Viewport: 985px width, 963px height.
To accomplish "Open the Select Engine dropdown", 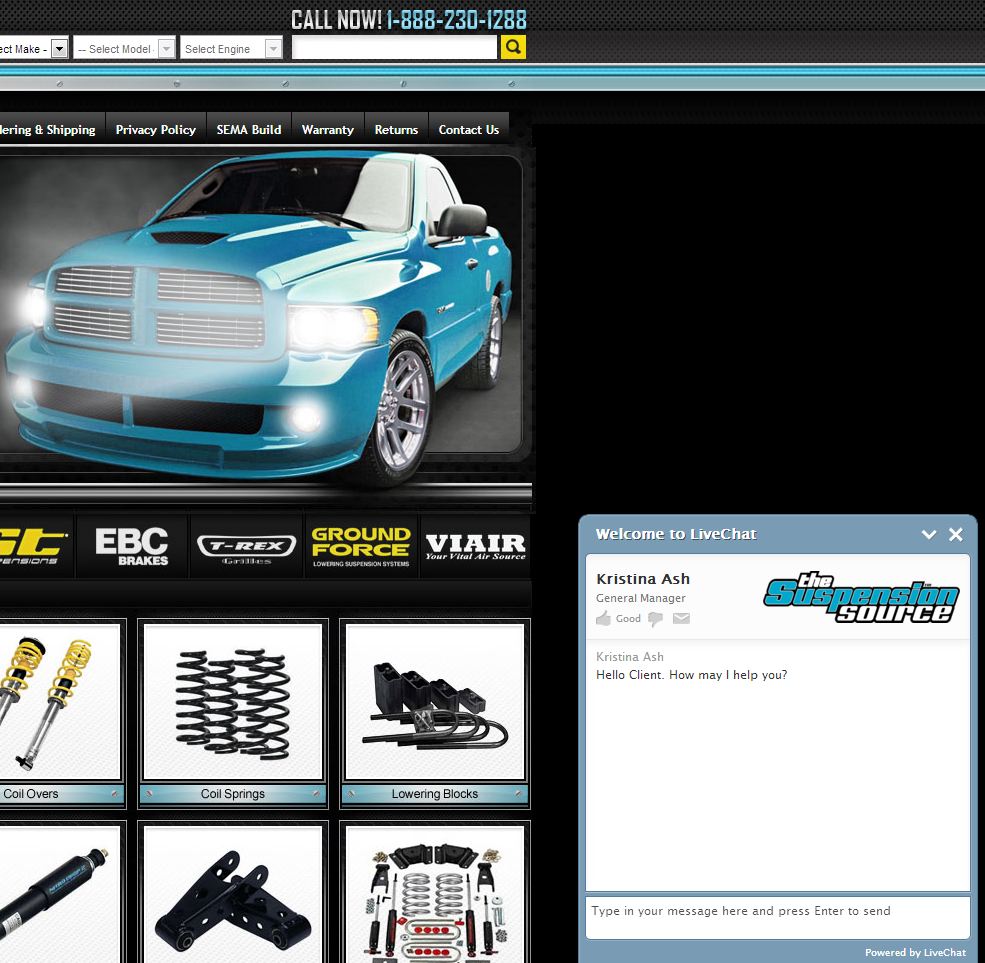I will click(231, 48).
